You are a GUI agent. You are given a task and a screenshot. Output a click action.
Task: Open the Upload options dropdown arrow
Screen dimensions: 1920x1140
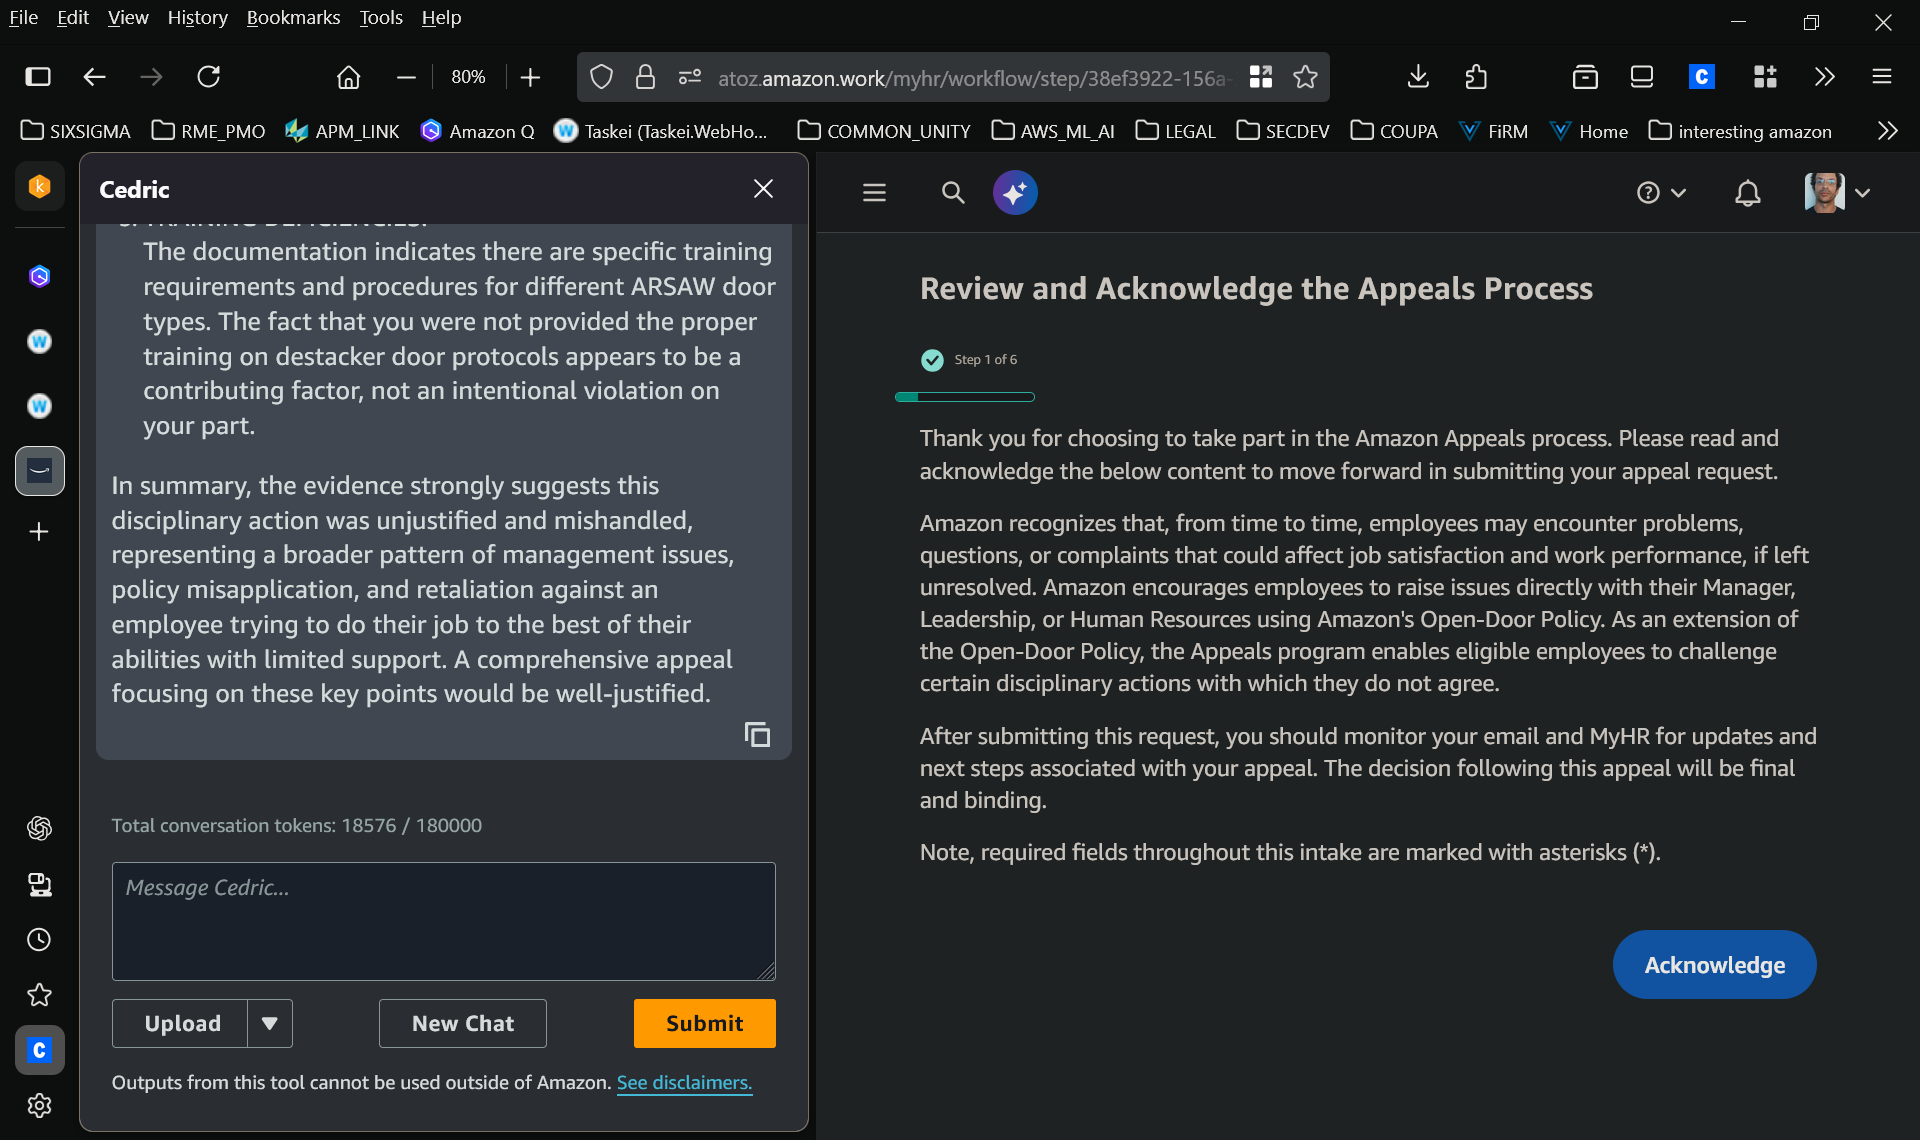click(x=268, y=1023)
